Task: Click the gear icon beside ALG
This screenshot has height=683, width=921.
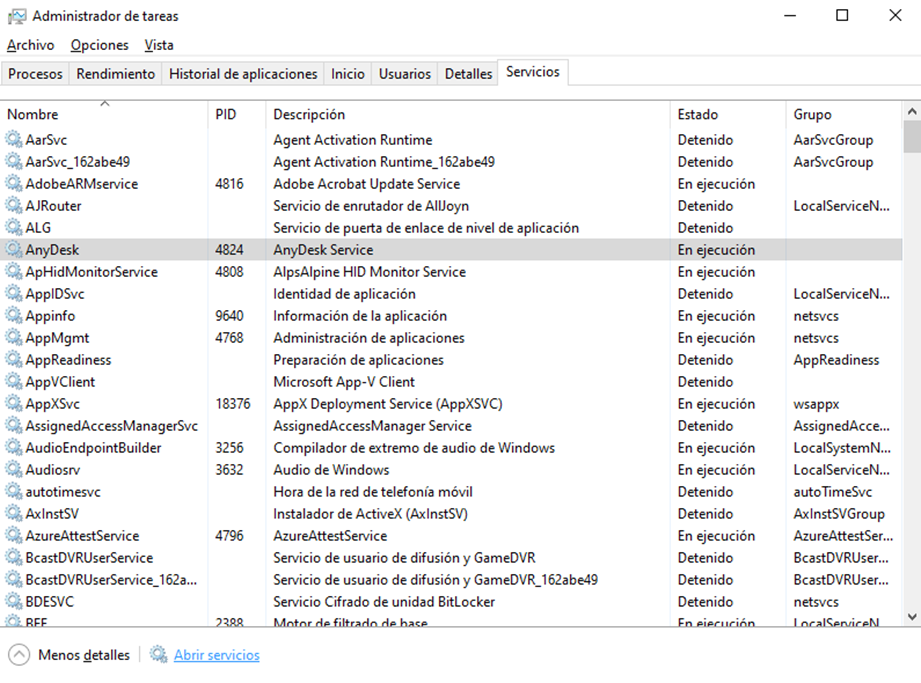Action: [14, 227]
